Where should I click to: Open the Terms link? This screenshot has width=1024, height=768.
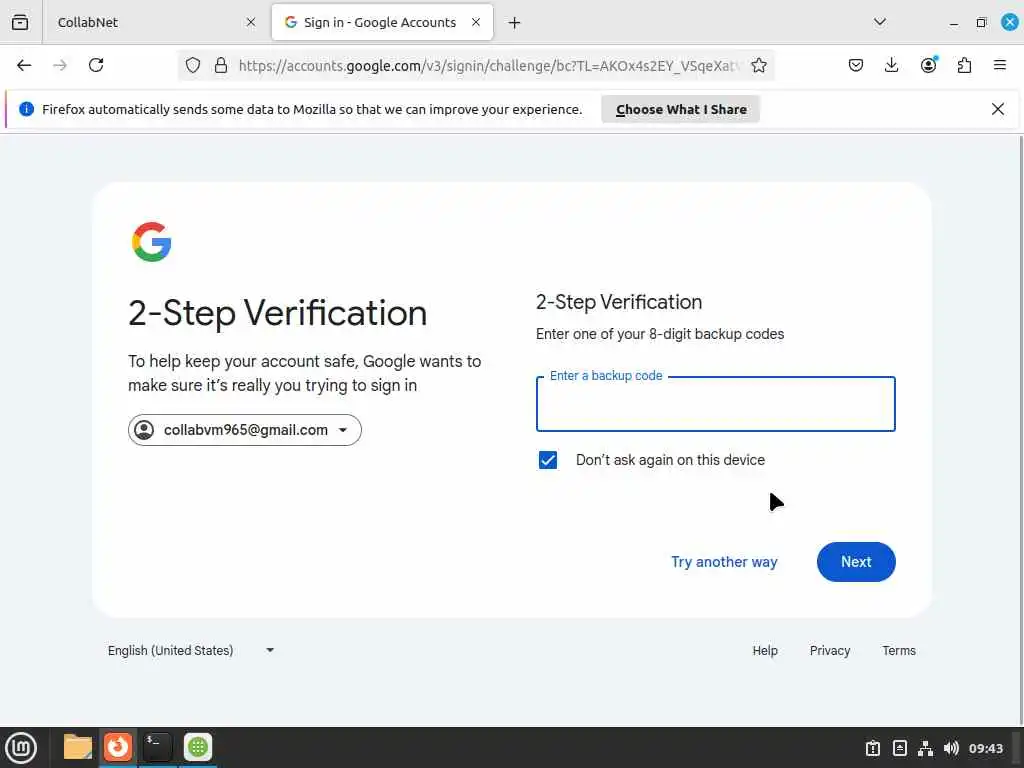coord(899,650)
